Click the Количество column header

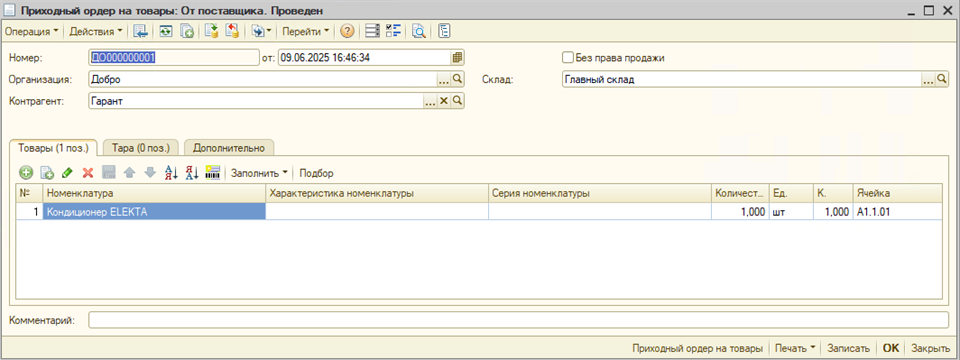[740, 193]
